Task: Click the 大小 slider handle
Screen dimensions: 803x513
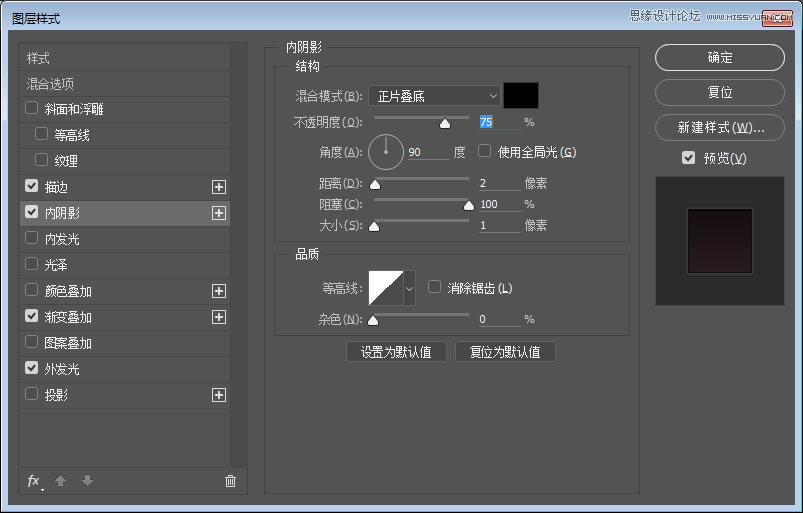Action: (x=374, y=226)
